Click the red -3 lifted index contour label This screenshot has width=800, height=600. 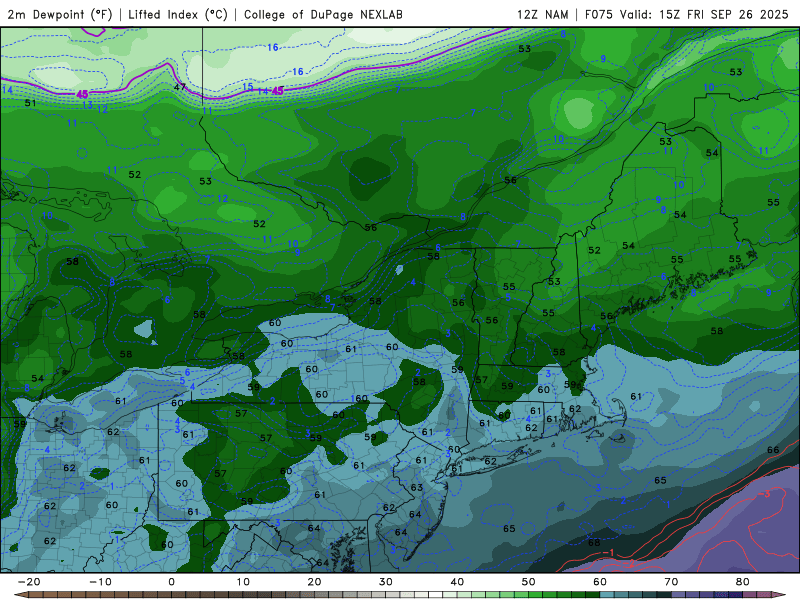click(x=764, y=493)
